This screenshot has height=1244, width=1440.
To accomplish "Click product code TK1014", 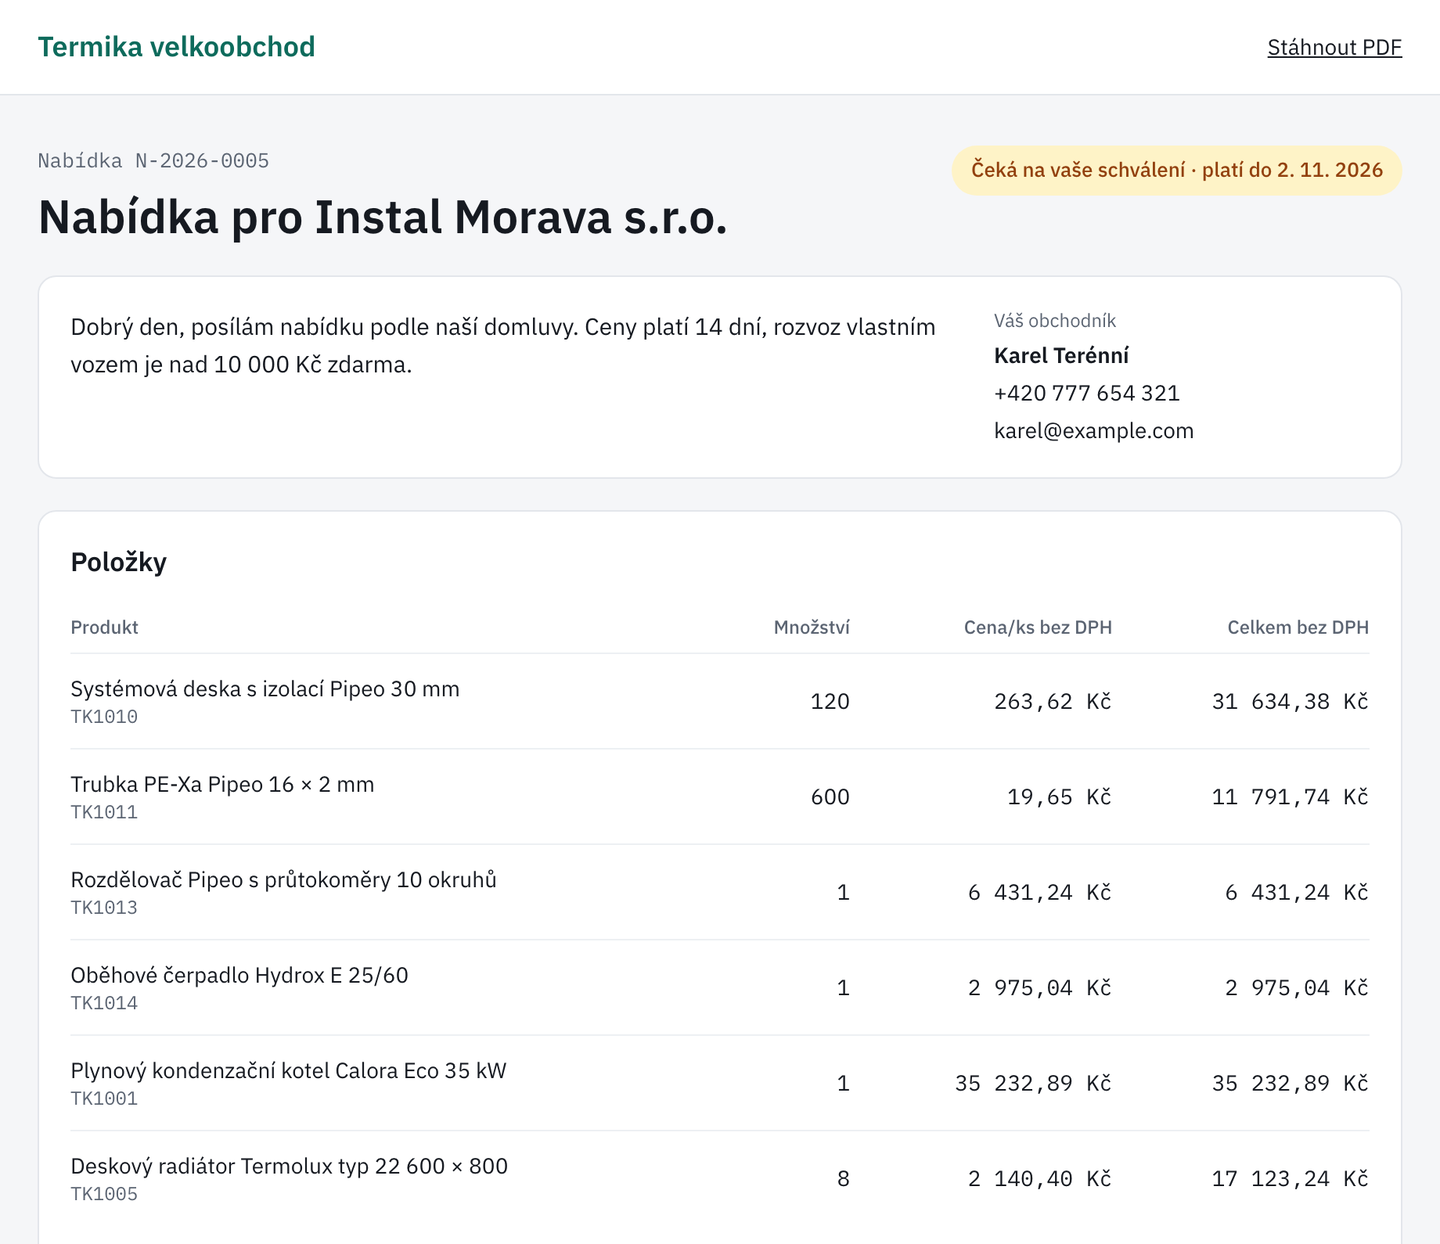I will pyautogui.click(x=104, y=1003).
